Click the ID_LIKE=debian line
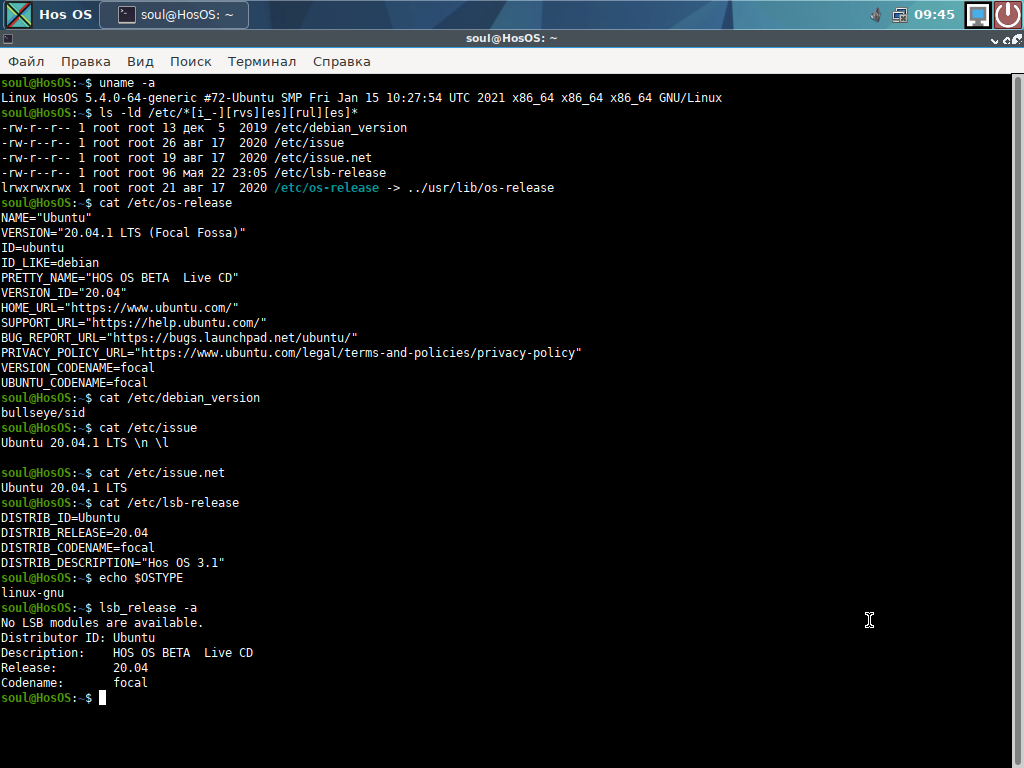Image resolution: width=1024 pixels, height=768 pixels. pos(50,263)
